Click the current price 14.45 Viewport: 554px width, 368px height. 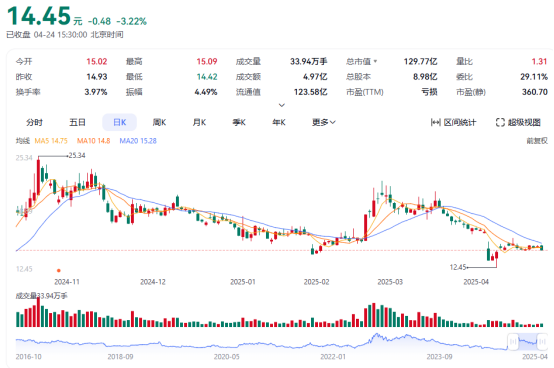(39, 16)
